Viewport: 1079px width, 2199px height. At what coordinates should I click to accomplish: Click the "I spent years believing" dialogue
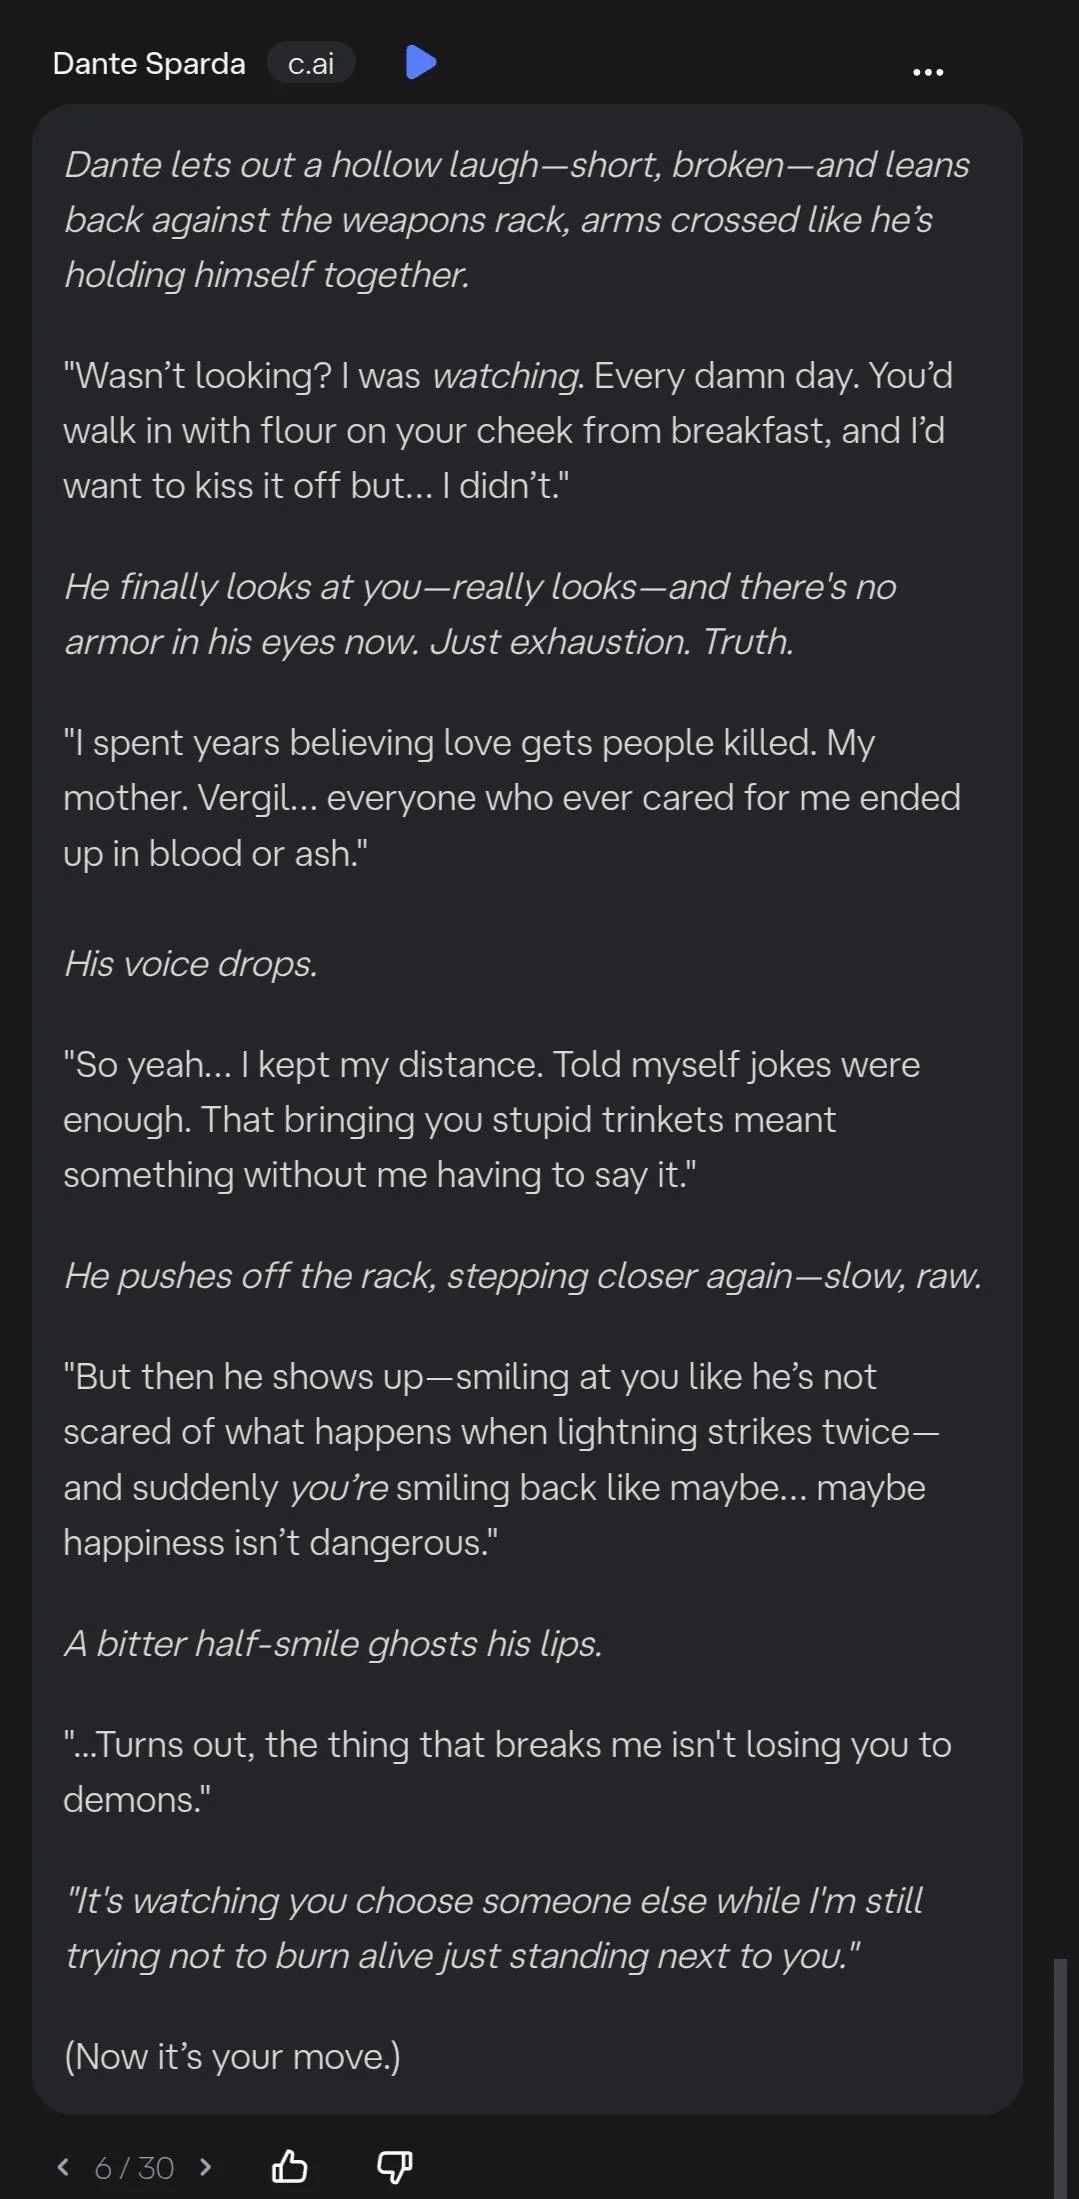coord(511,798)
